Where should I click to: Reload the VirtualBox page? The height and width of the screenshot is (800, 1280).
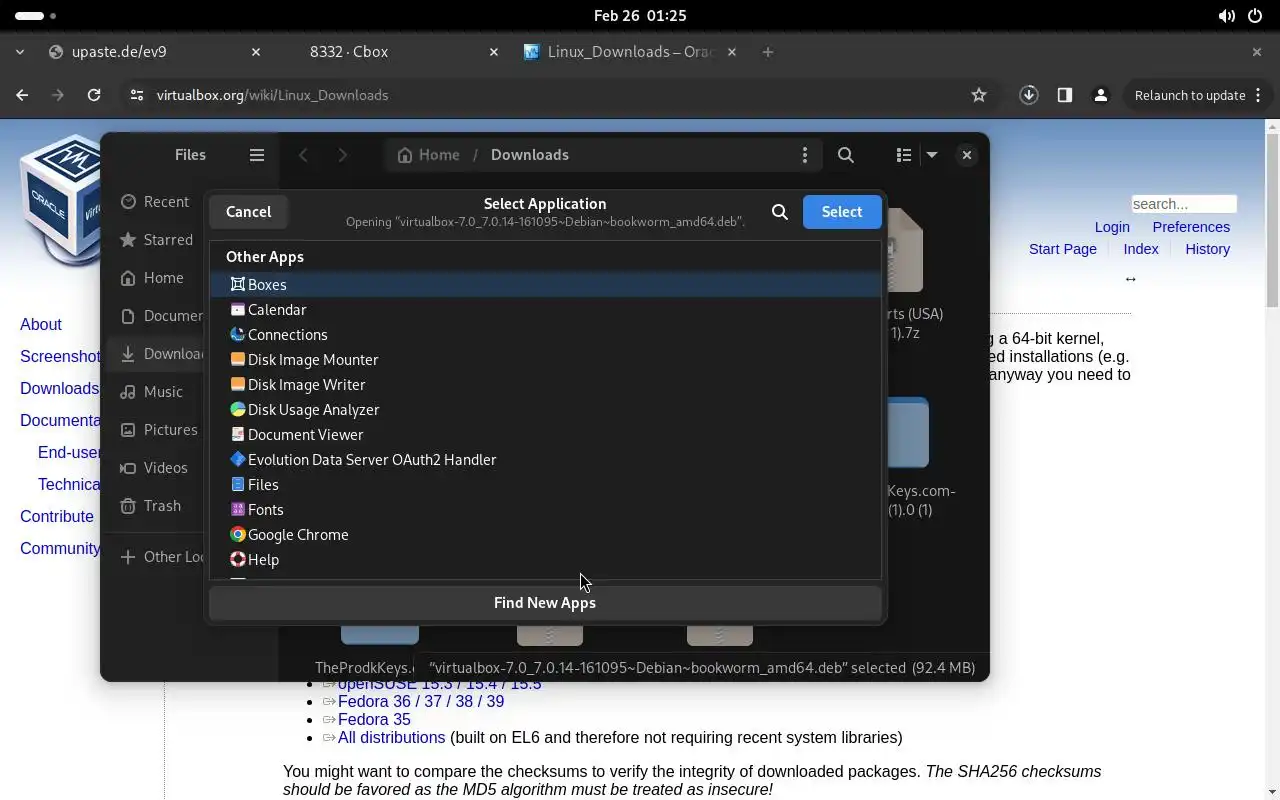tap(94, 95)
